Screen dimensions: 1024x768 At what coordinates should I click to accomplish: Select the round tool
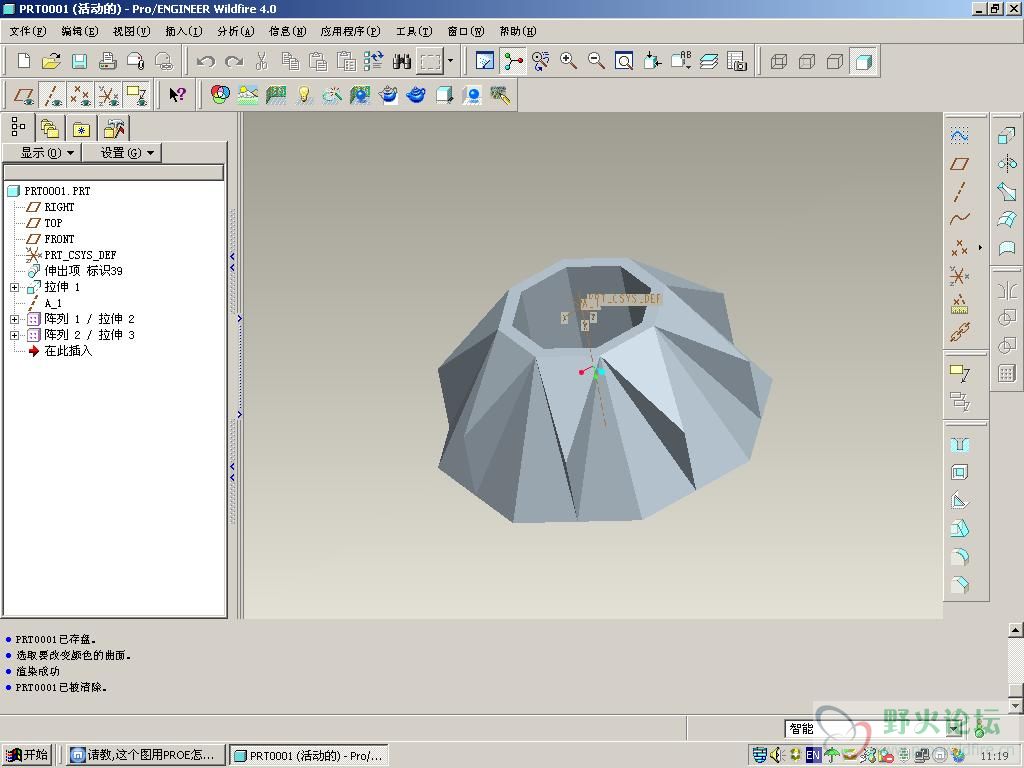[x=959, y=556]
